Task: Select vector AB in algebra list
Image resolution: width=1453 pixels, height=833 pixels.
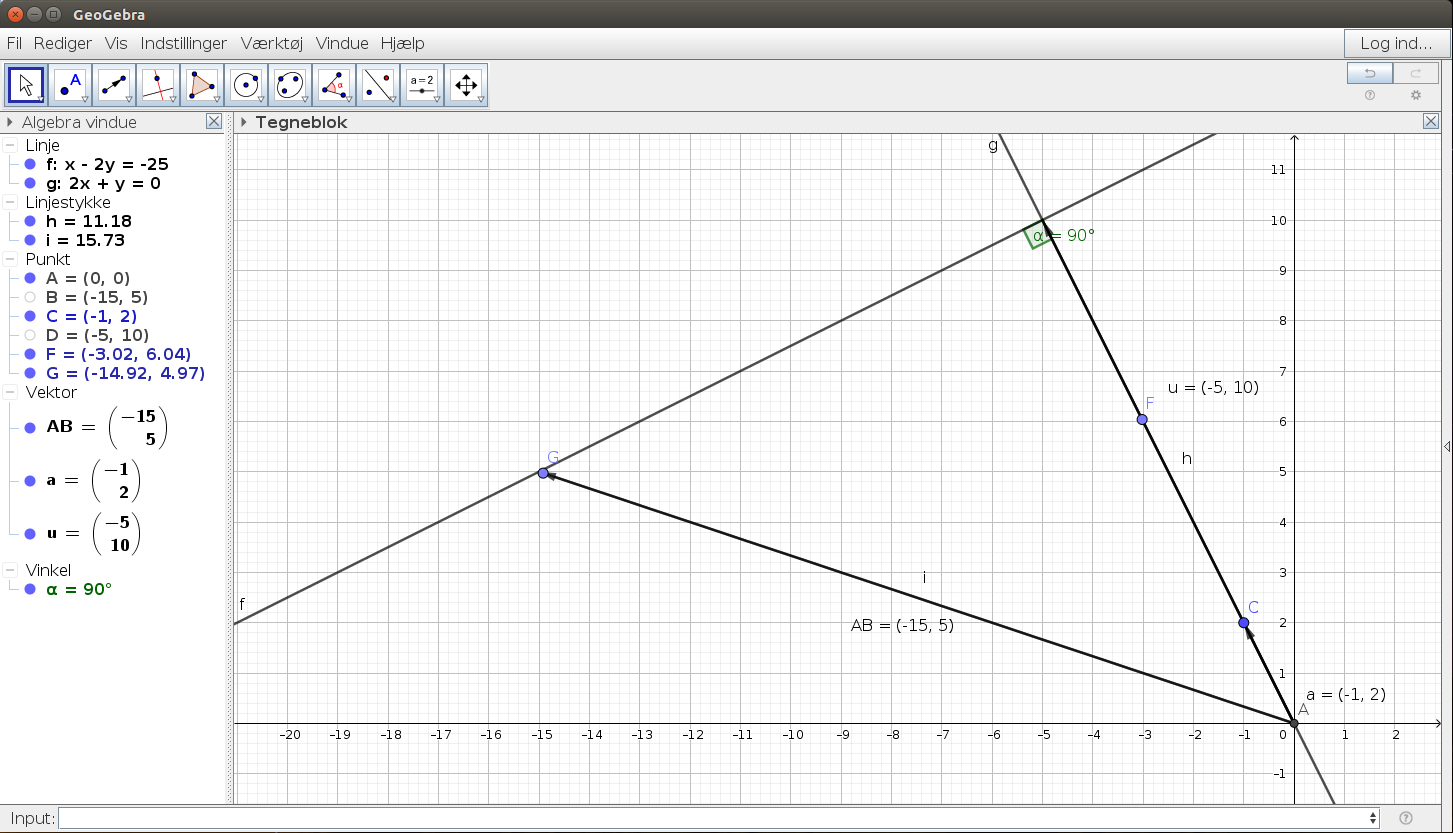Action: (x=106, y=427)
